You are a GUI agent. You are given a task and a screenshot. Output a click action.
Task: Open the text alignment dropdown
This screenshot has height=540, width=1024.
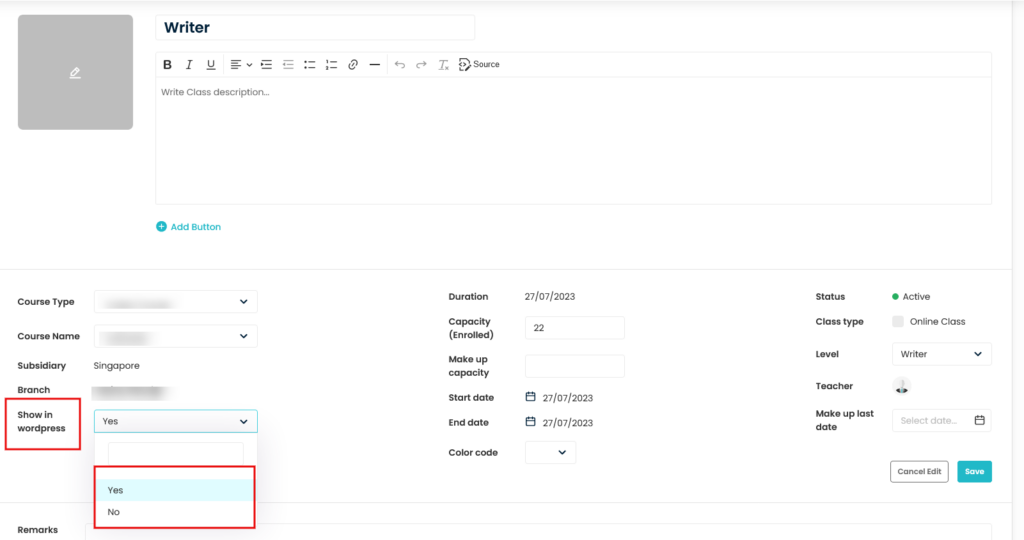pyautogui.click(x=241, y=65)
